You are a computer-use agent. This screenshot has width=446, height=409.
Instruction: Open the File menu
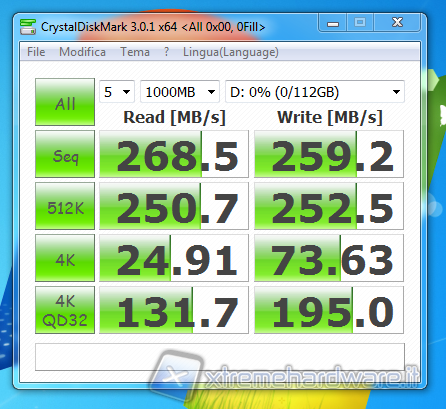pos(36,52)
